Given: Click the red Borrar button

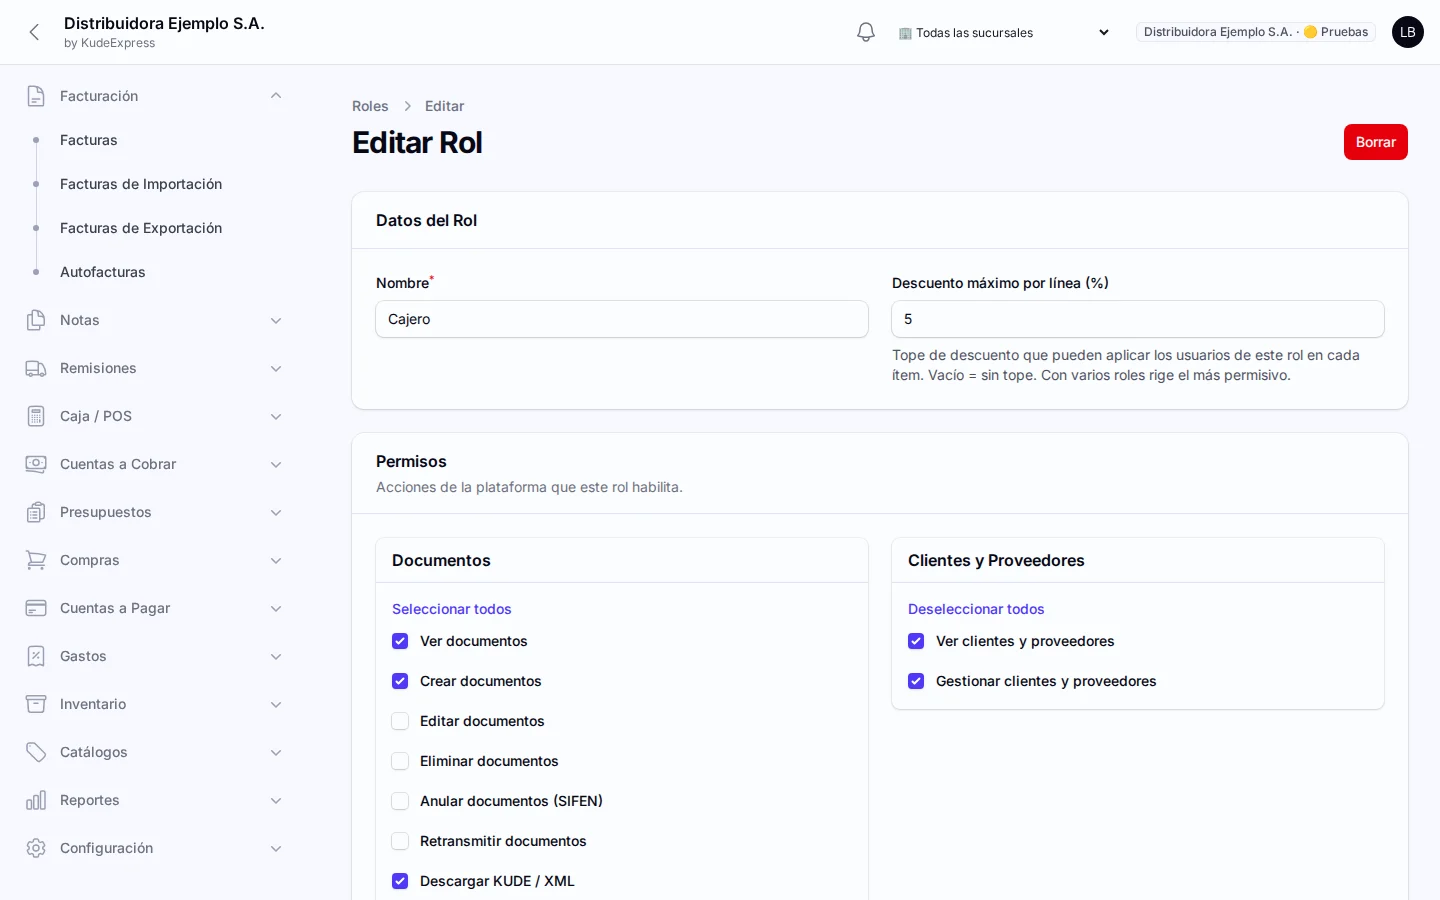Looking at the screenshot, I should (x=1376, y=142).
